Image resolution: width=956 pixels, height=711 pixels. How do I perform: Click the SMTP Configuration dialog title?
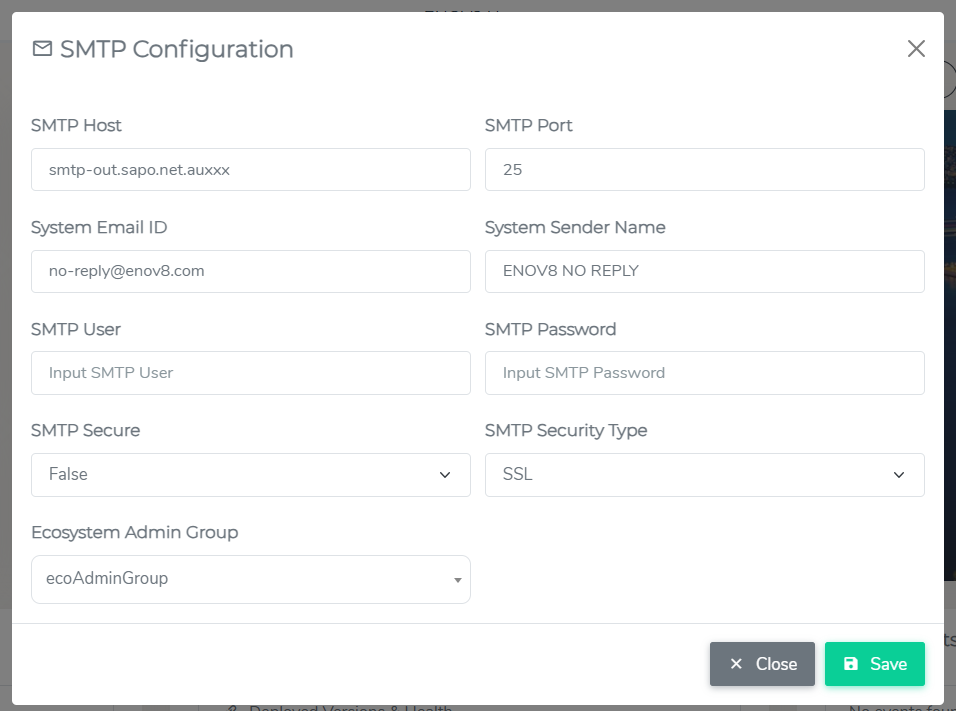click(x=176, y=49)
